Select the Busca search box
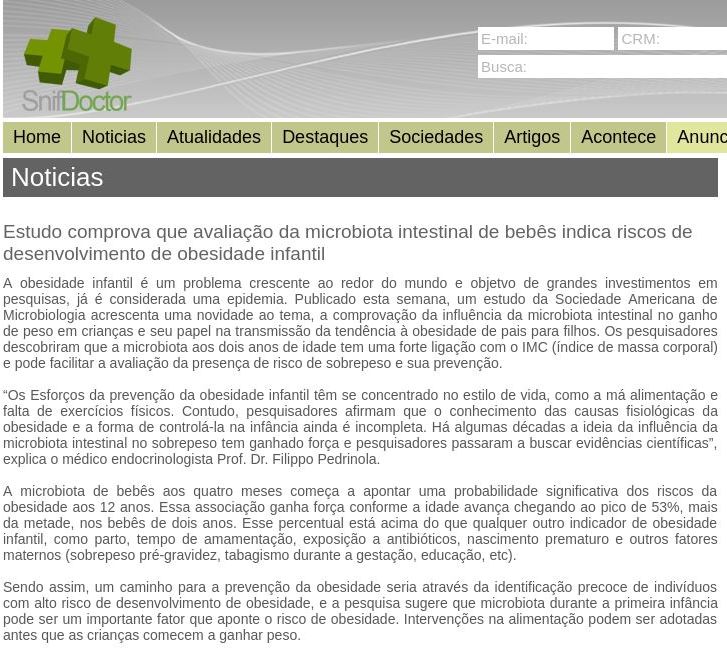 602,67
